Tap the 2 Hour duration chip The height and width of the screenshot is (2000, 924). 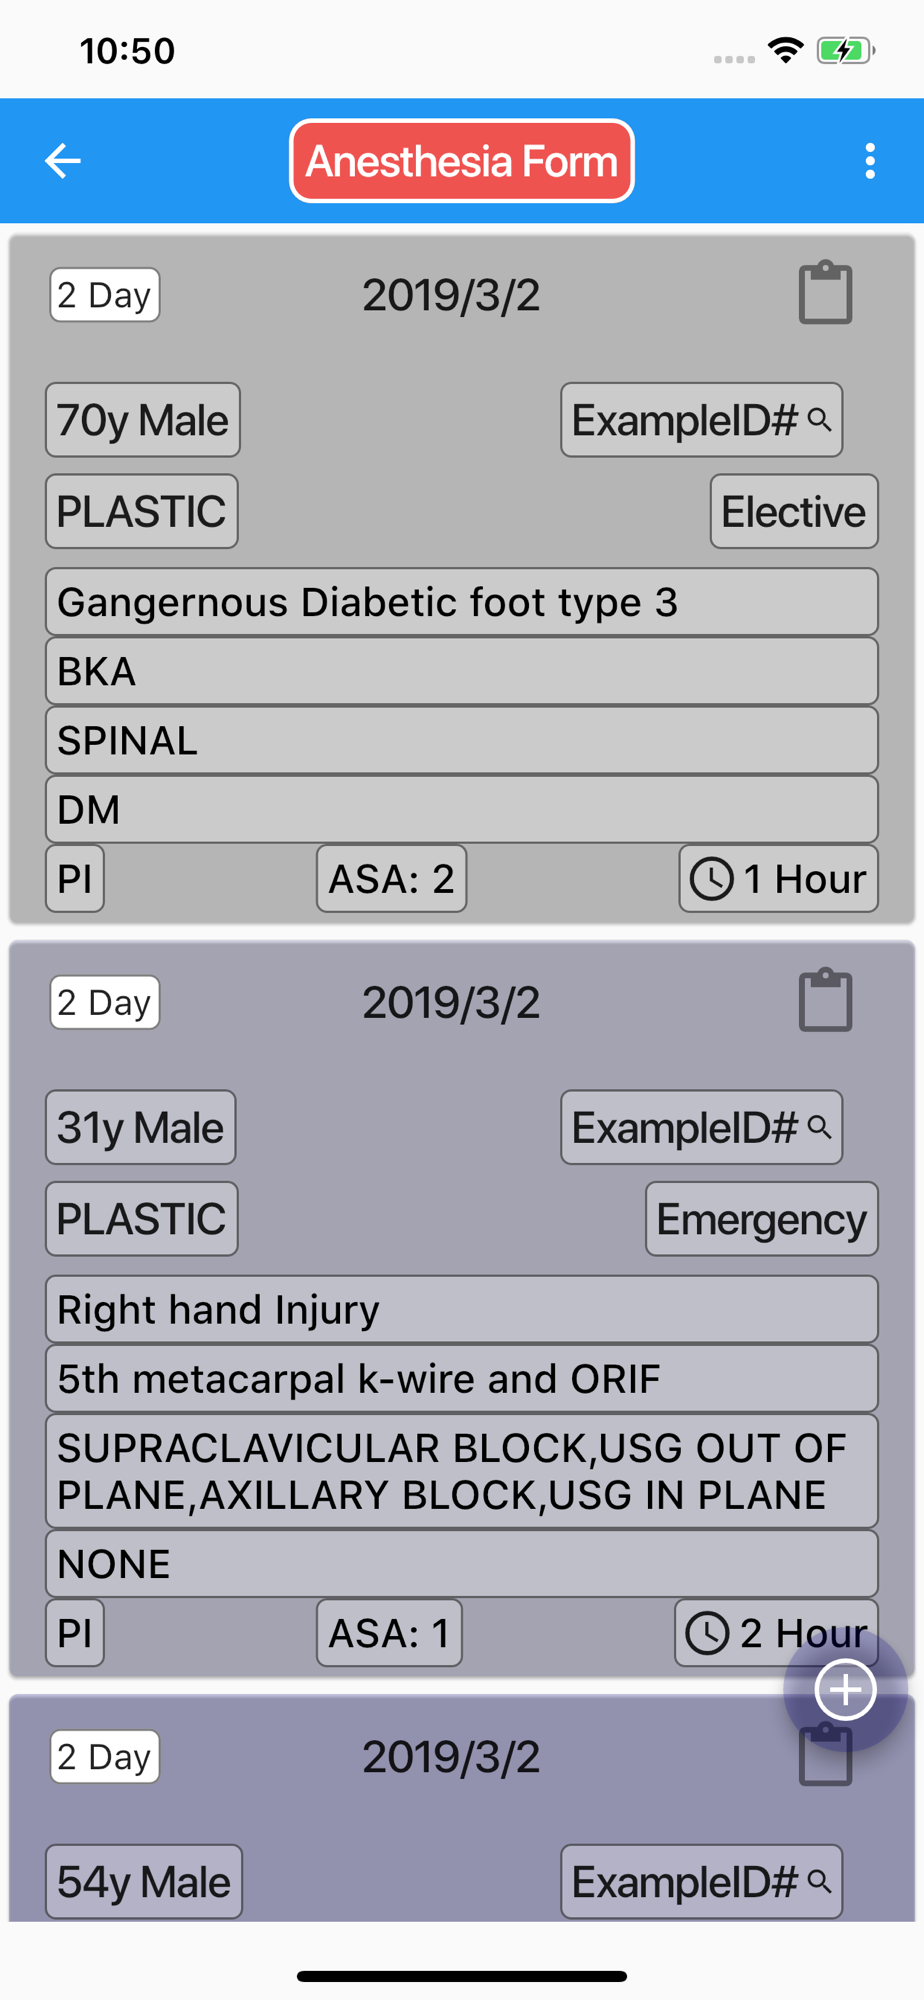(776, 1633)
